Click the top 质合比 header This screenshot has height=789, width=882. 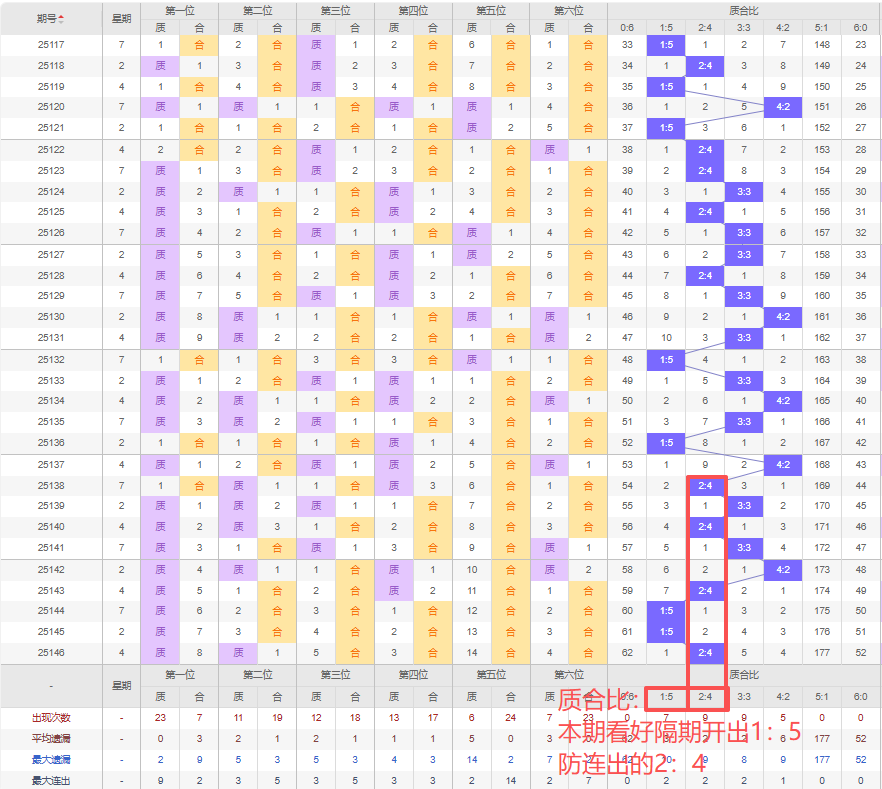click(x=744, y=10)
